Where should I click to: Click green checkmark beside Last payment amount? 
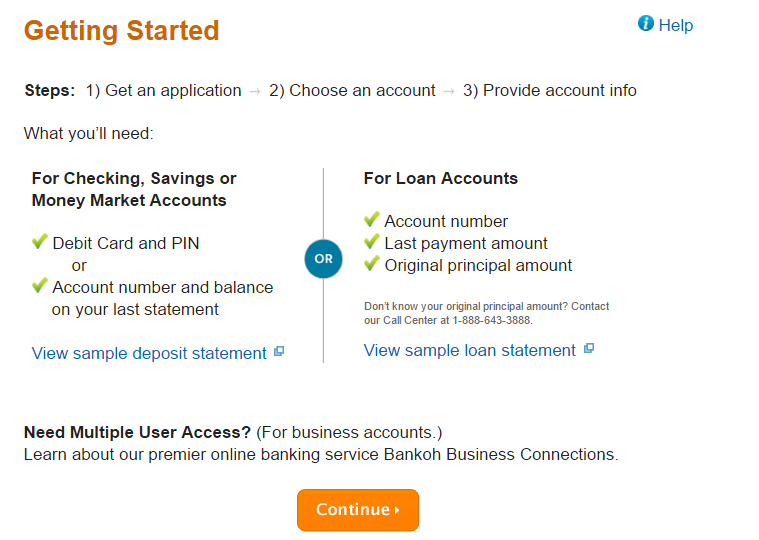pyautogui.click(x=372, y=241)
